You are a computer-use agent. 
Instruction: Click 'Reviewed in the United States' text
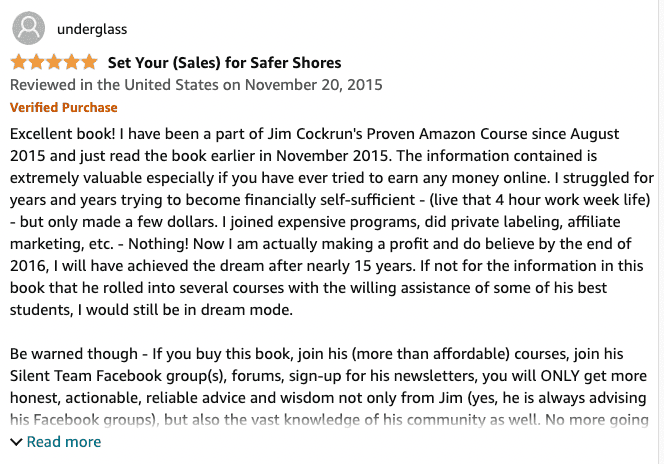pos(114,85)
